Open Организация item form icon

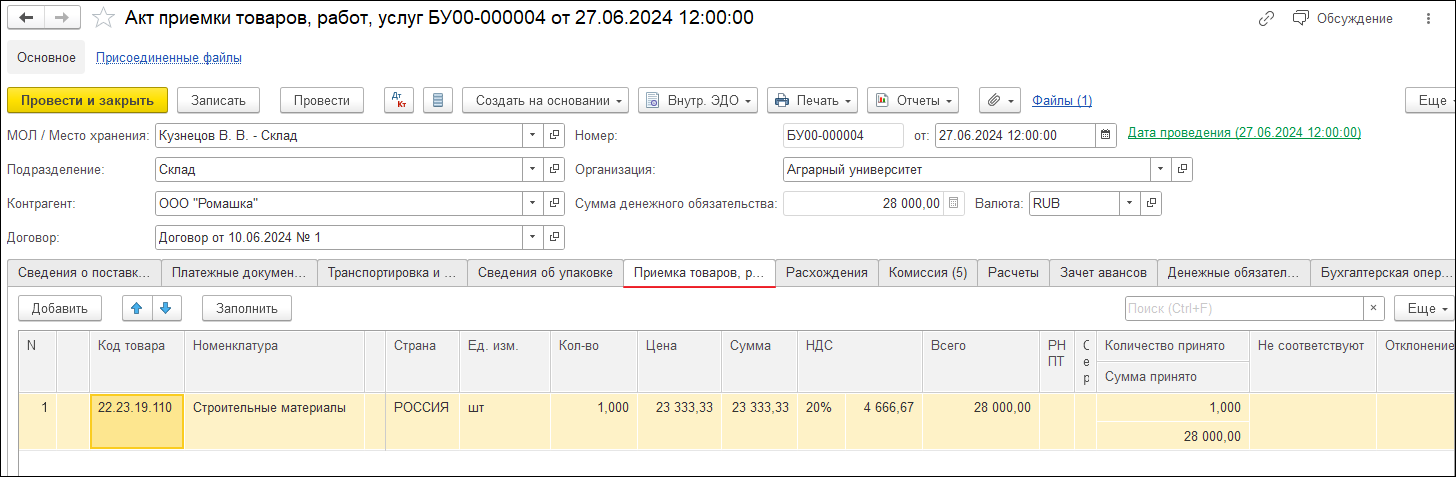[x=1182, y=169]
